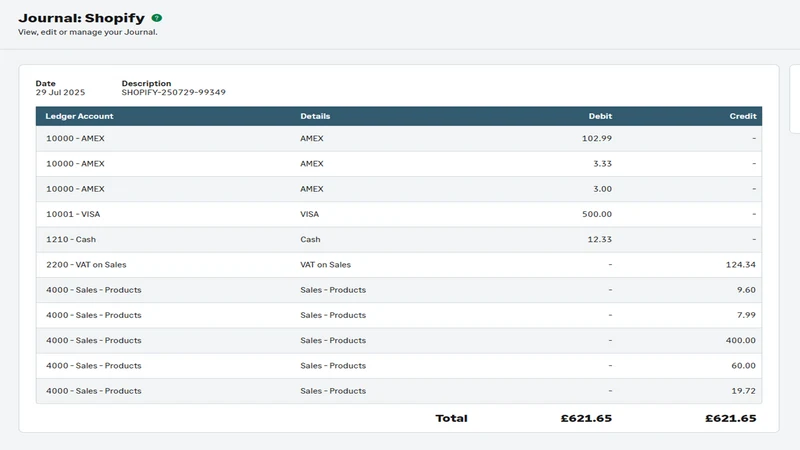Select ledger account 2200 - VAT on Sales
800x450 pixels.
(86, 265)
